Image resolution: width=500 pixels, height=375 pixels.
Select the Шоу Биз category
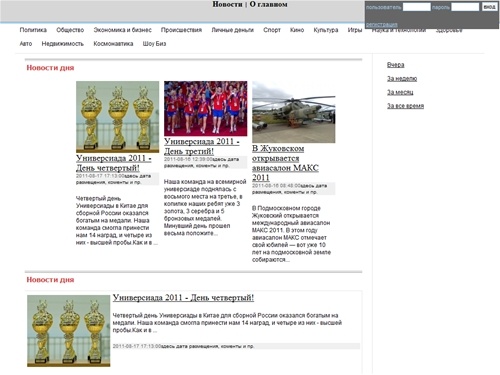pos(154,44)
